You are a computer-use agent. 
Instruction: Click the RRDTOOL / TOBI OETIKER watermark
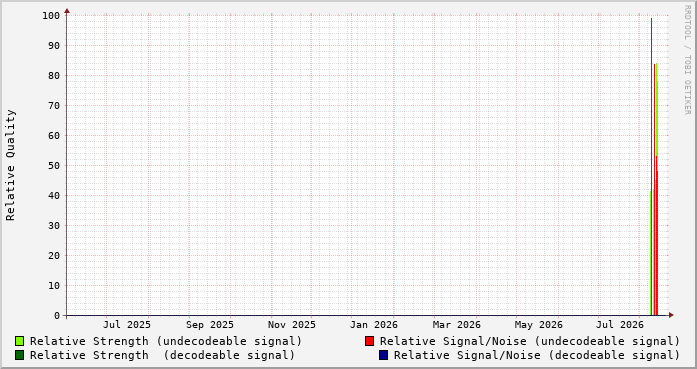(x=687, y=60)
